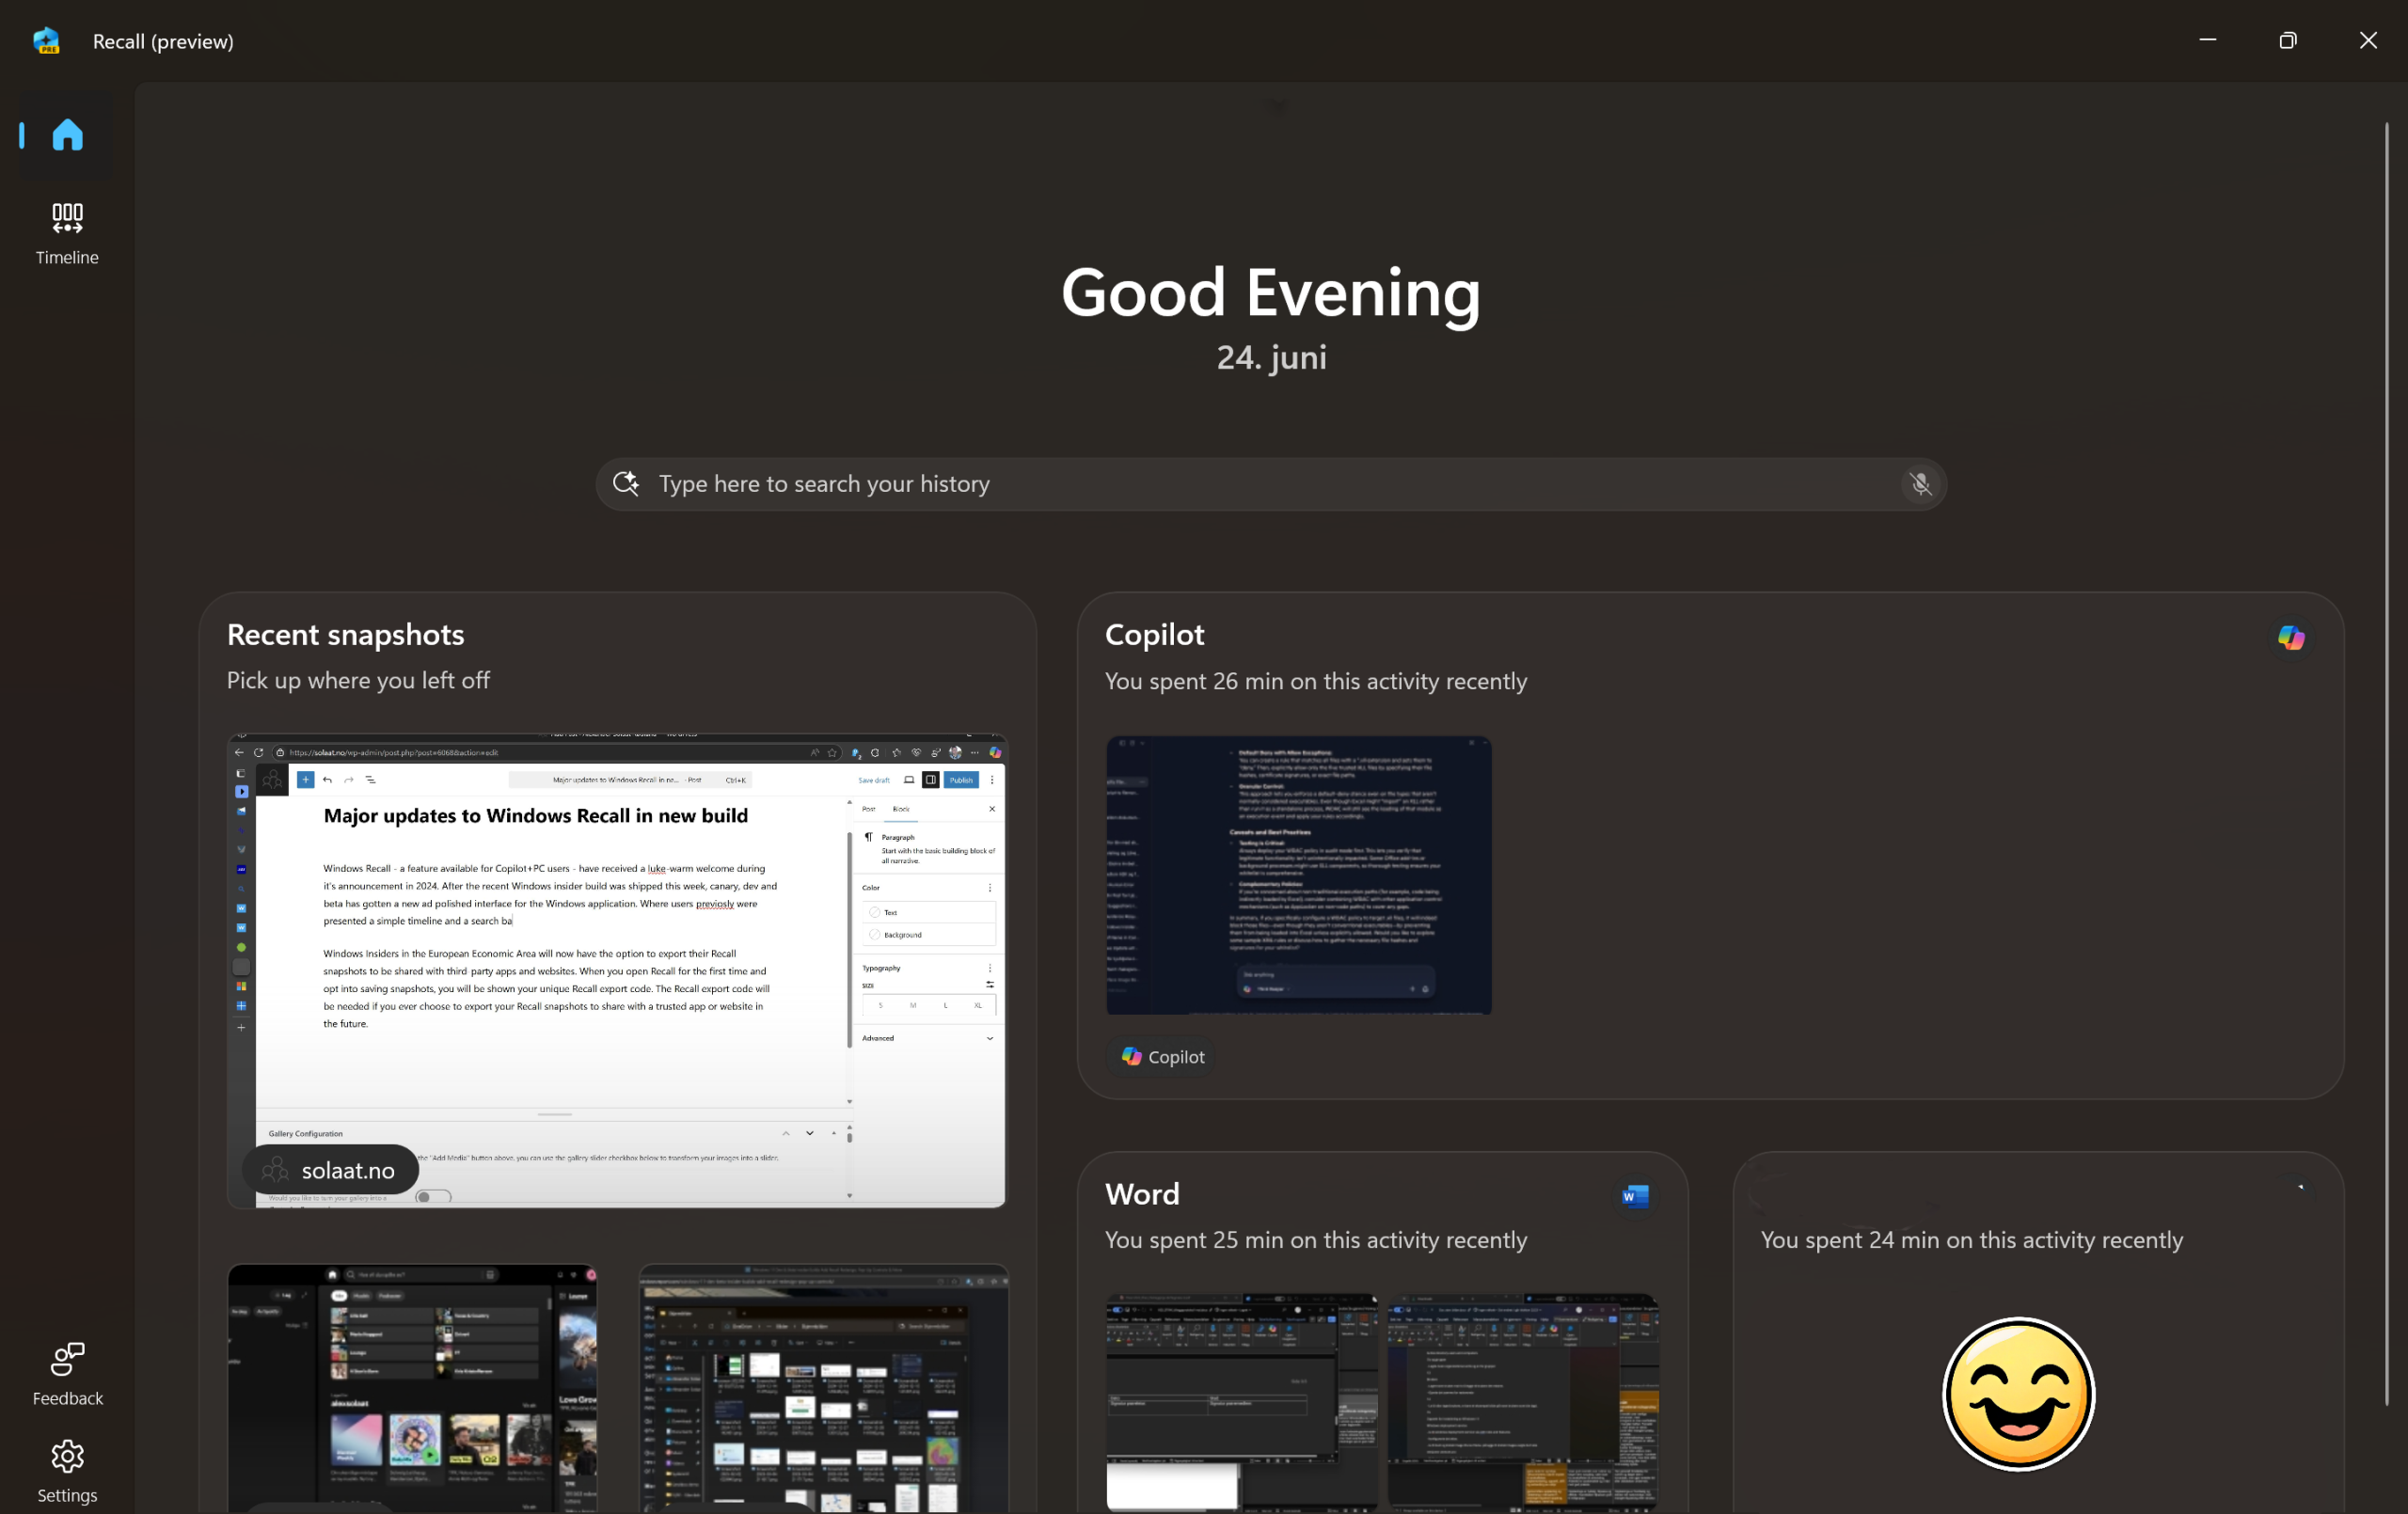Click the Recent snapshots heading
2408x1514 pixels.
click(x=346, y=635)
